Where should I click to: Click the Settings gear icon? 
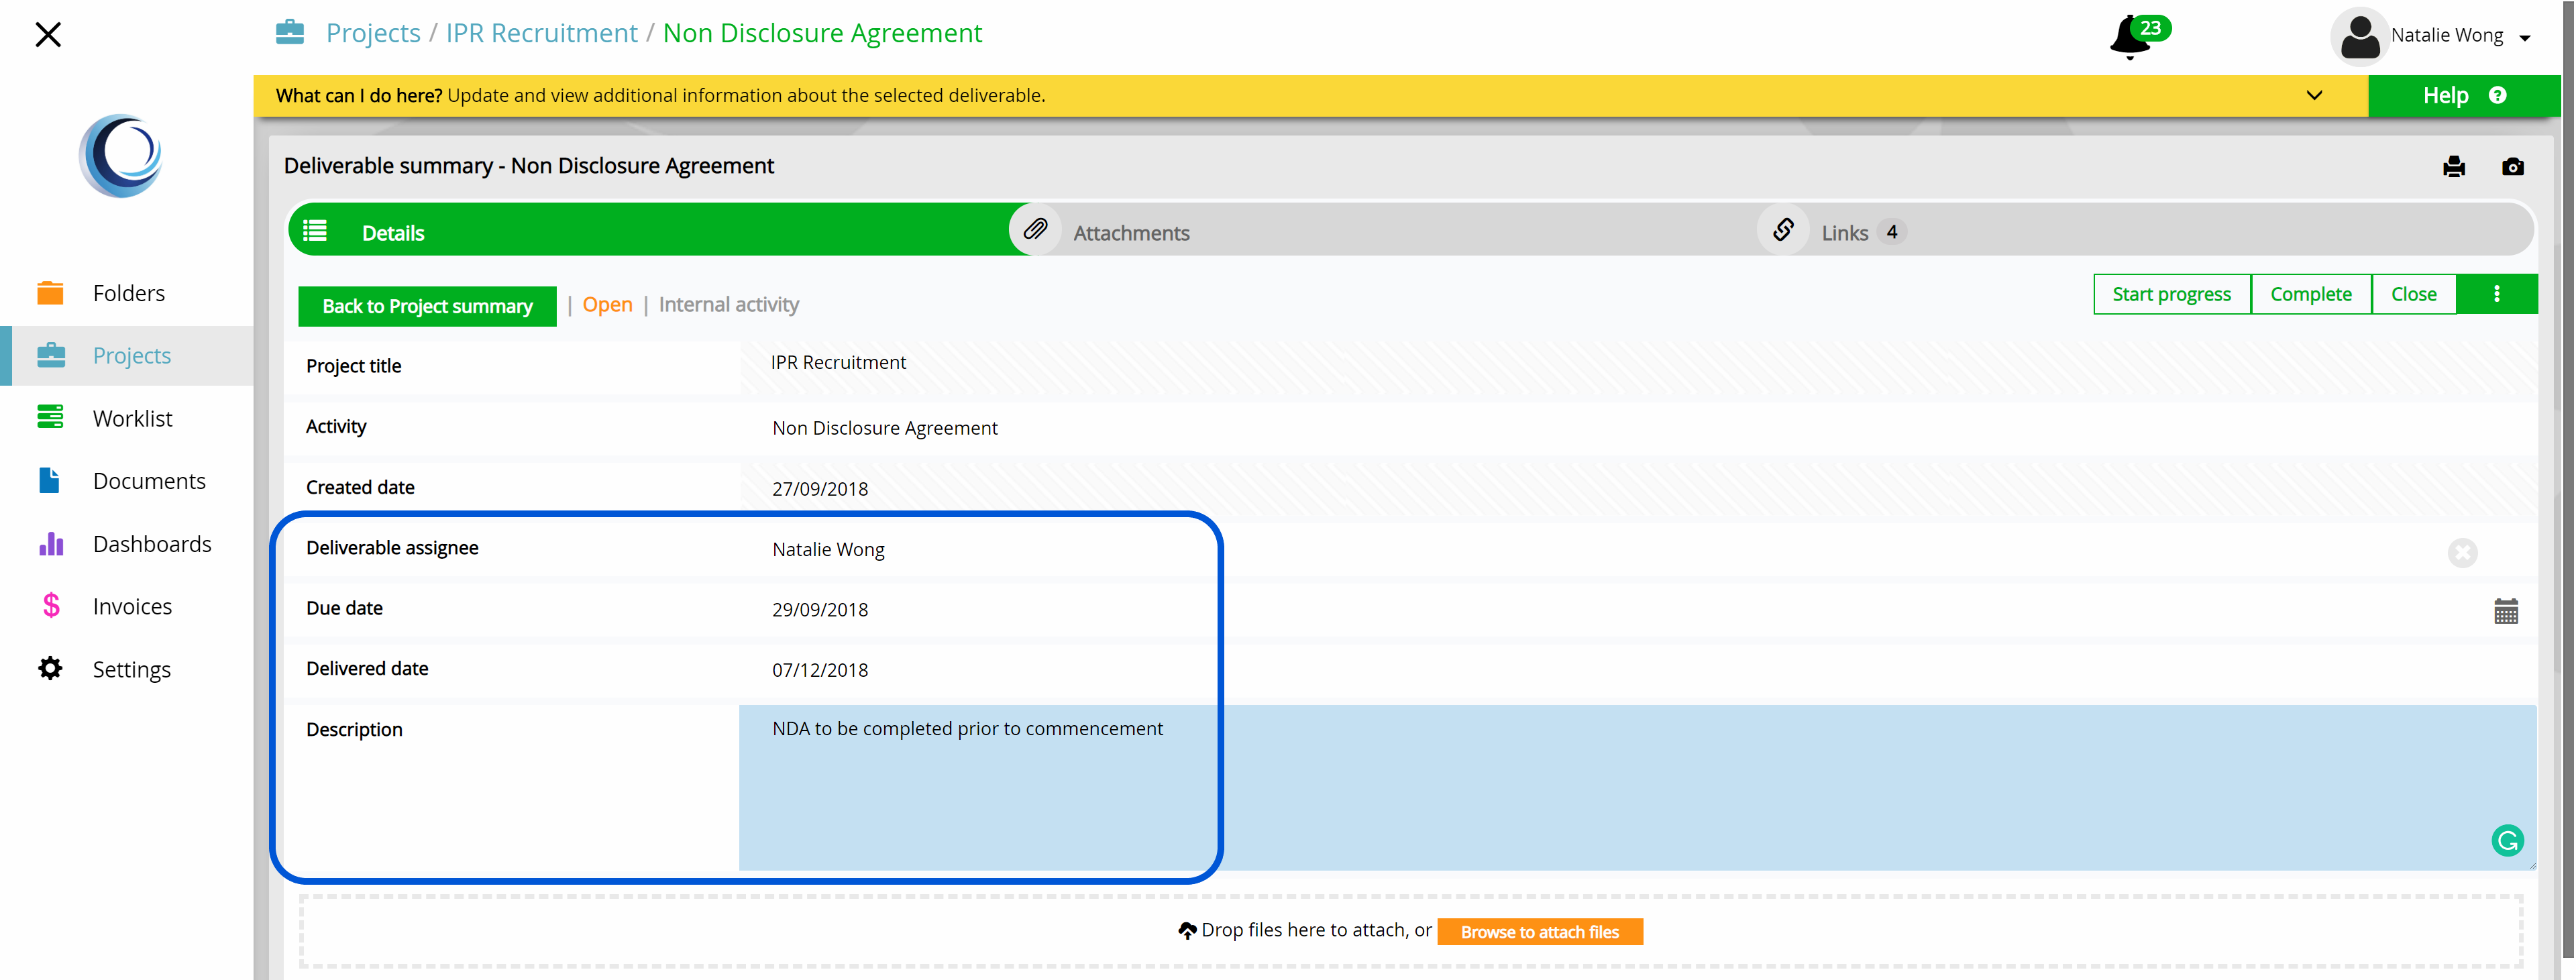click(x=50, y=668)
